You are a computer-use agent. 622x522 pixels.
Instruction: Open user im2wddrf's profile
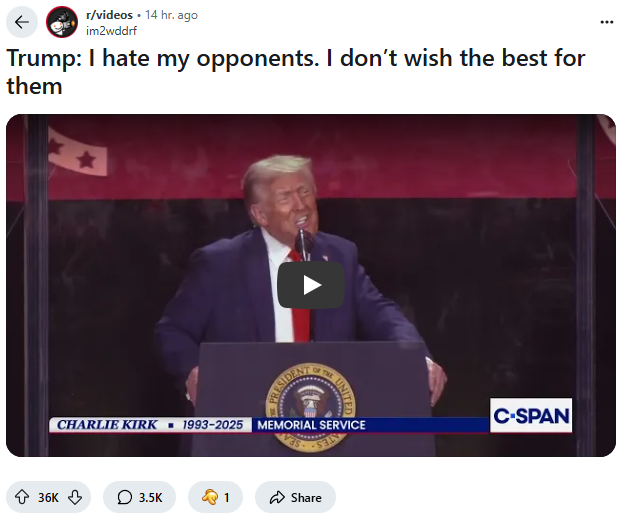(x=111, y=31)
